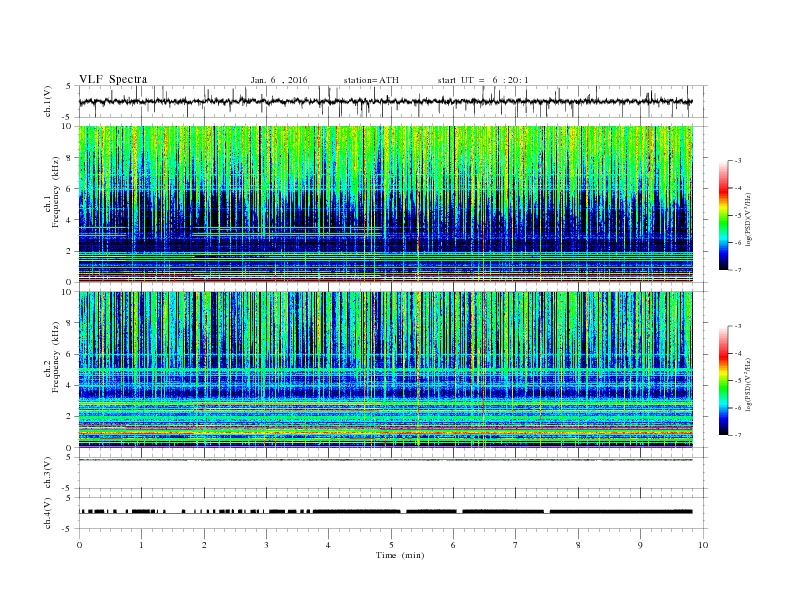Click the ch.2 spectrogram color scale bar

(x=724, y=381)
